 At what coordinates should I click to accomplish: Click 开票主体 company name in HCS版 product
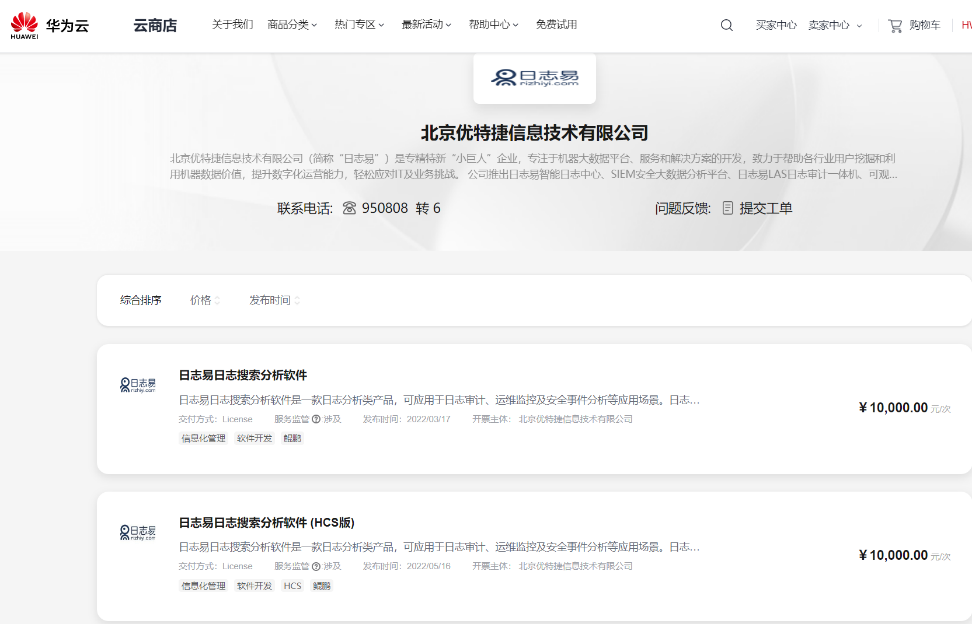575,566
